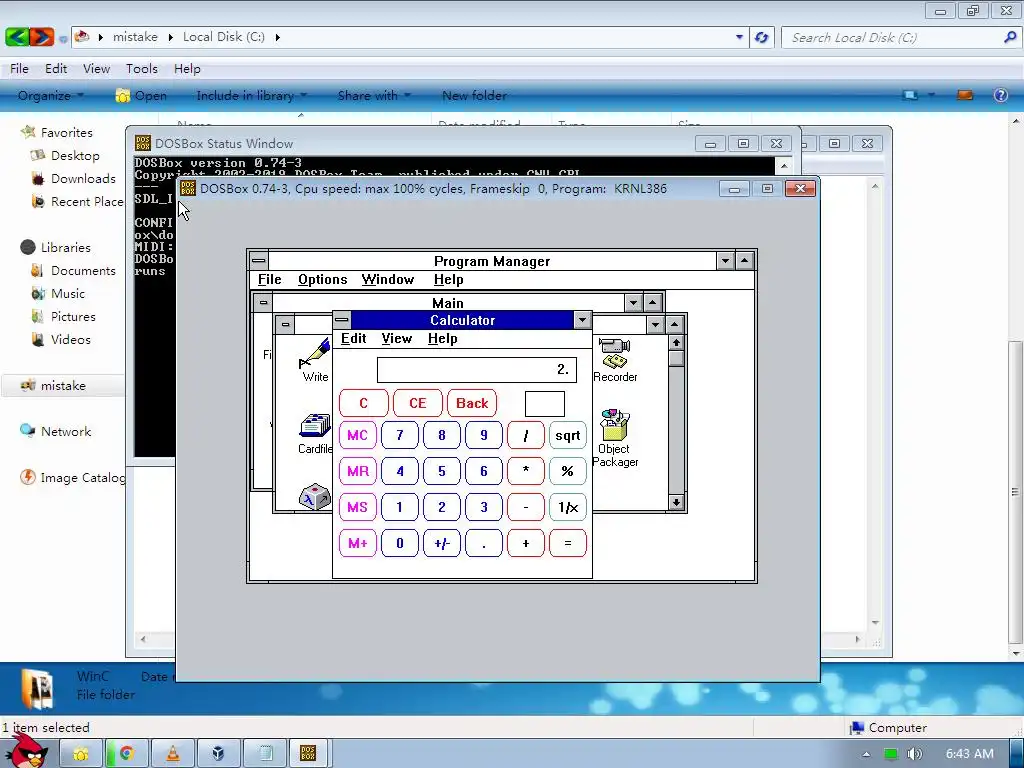Click the calculator's C clear button
Image resolution: width=1024 pixels, height=768 pixels.
(x=364, y=404)
